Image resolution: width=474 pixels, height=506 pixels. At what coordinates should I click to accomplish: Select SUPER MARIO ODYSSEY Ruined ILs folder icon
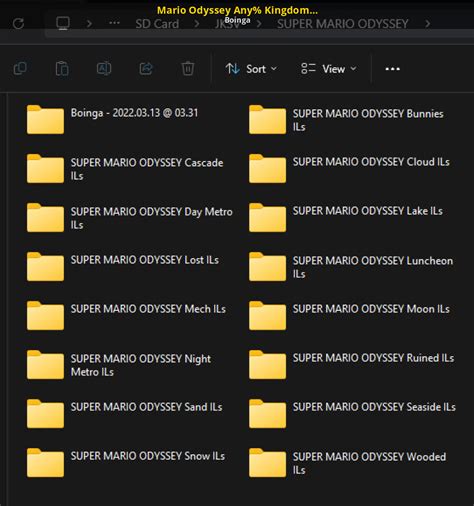pyautogui.click(x=267, y=364)
